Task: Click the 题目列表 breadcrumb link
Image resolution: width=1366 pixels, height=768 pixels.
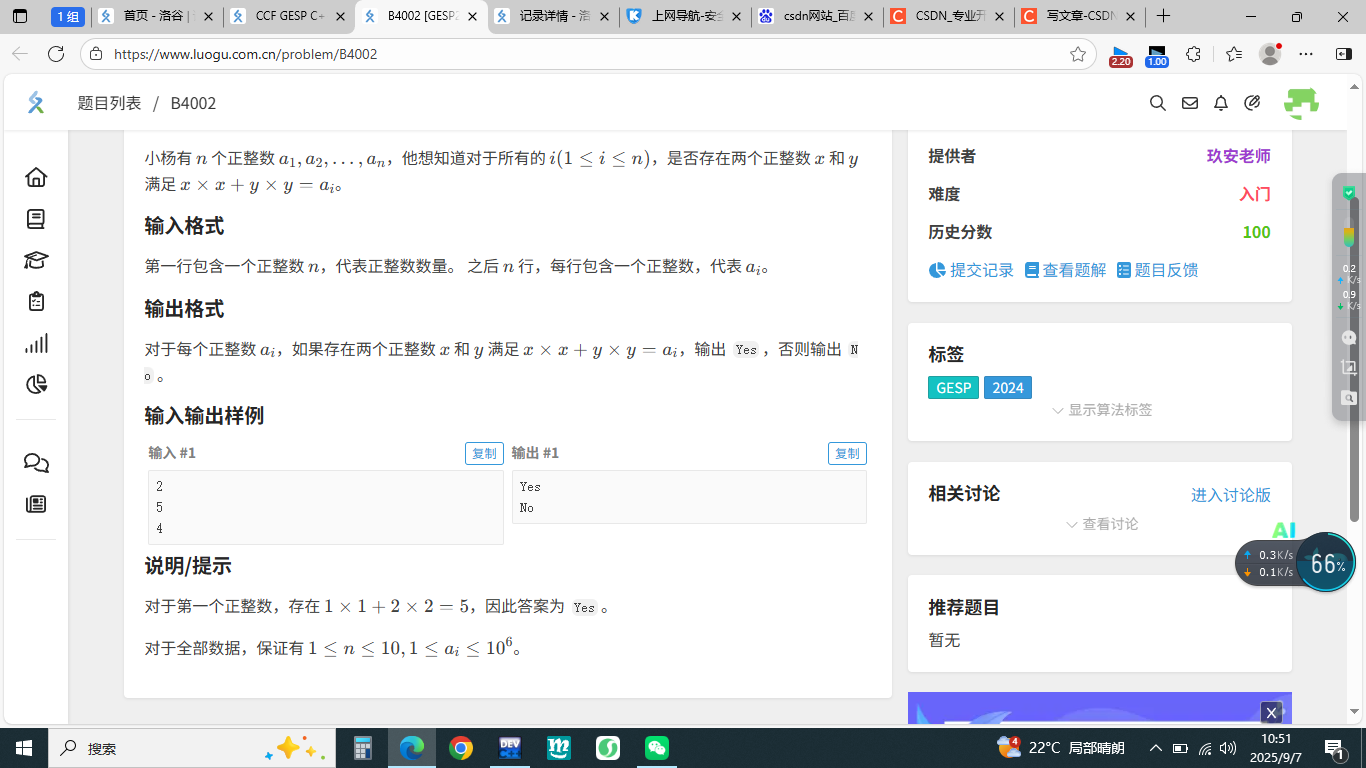Action: click(109, 103)
